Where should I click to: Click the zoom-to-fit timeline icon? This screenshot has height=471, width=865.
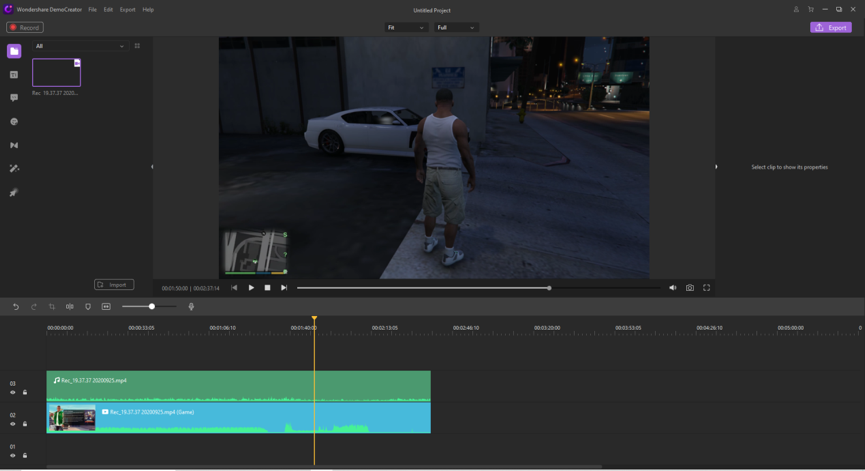tap(106, 307)
